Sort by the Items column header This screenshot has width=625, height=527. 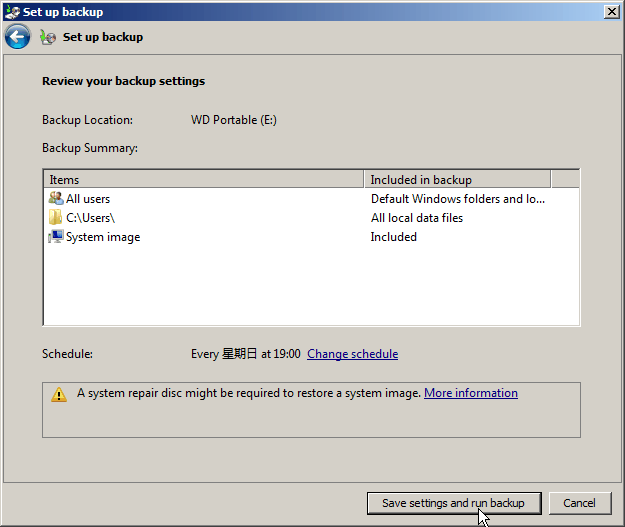tap(204, 180)
